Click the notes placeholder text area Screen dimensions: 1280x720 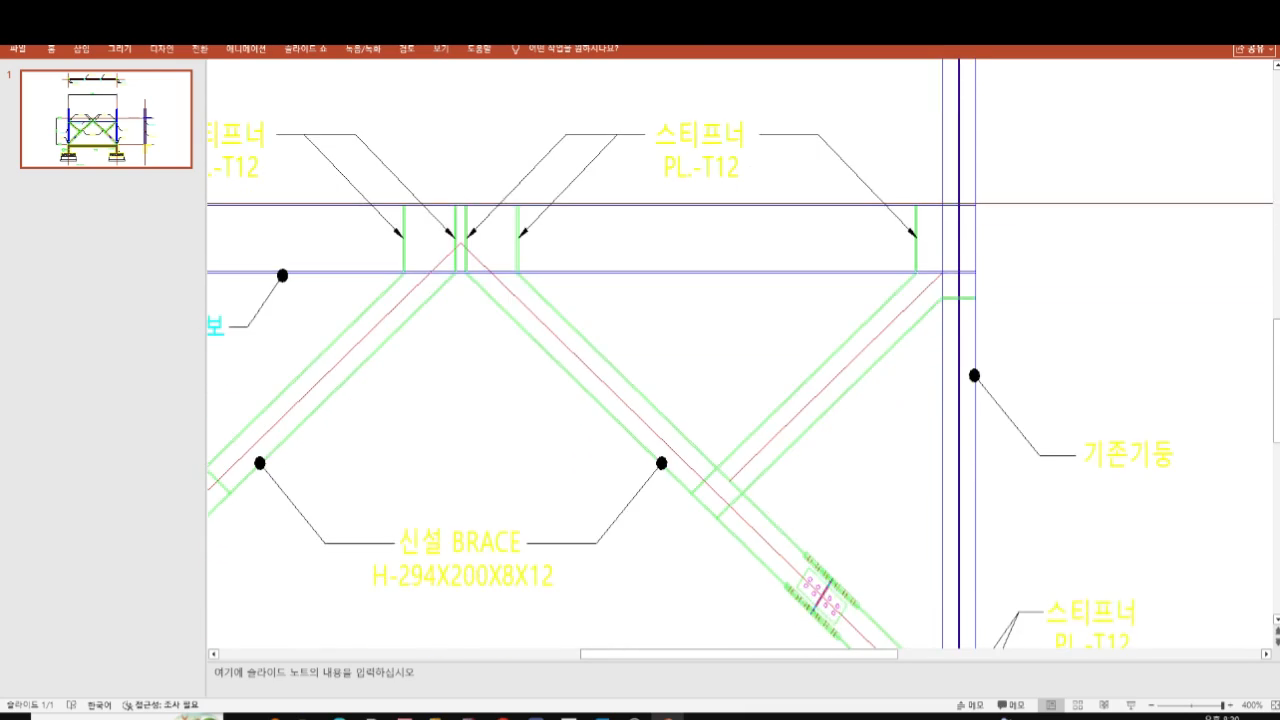click(x=314, y=673)
